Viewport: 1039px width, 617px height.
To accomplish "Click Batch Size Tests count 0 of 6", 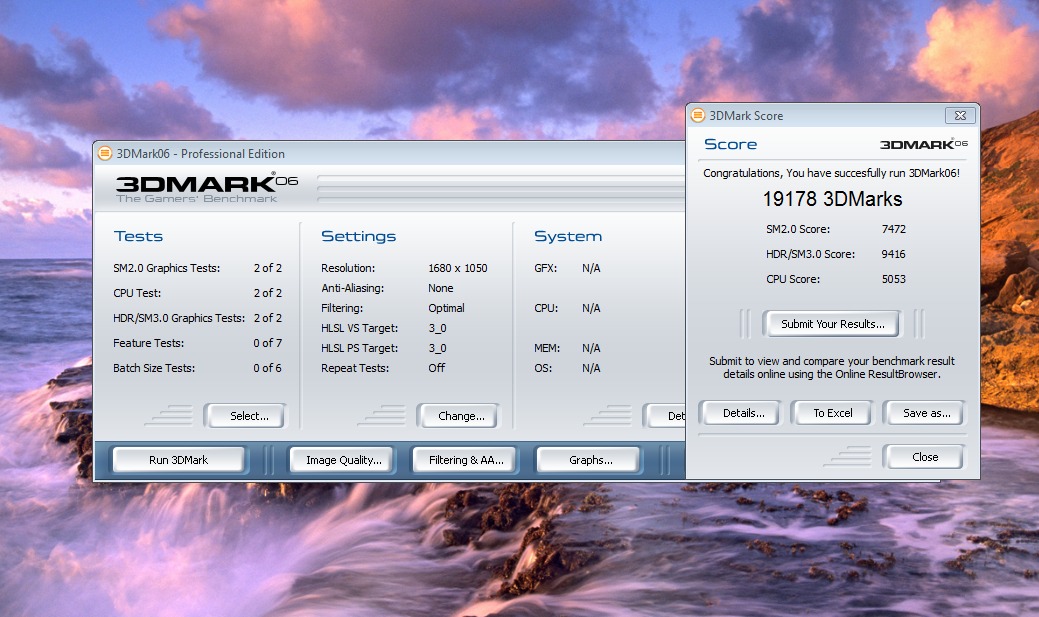I will tap(267, 368).
